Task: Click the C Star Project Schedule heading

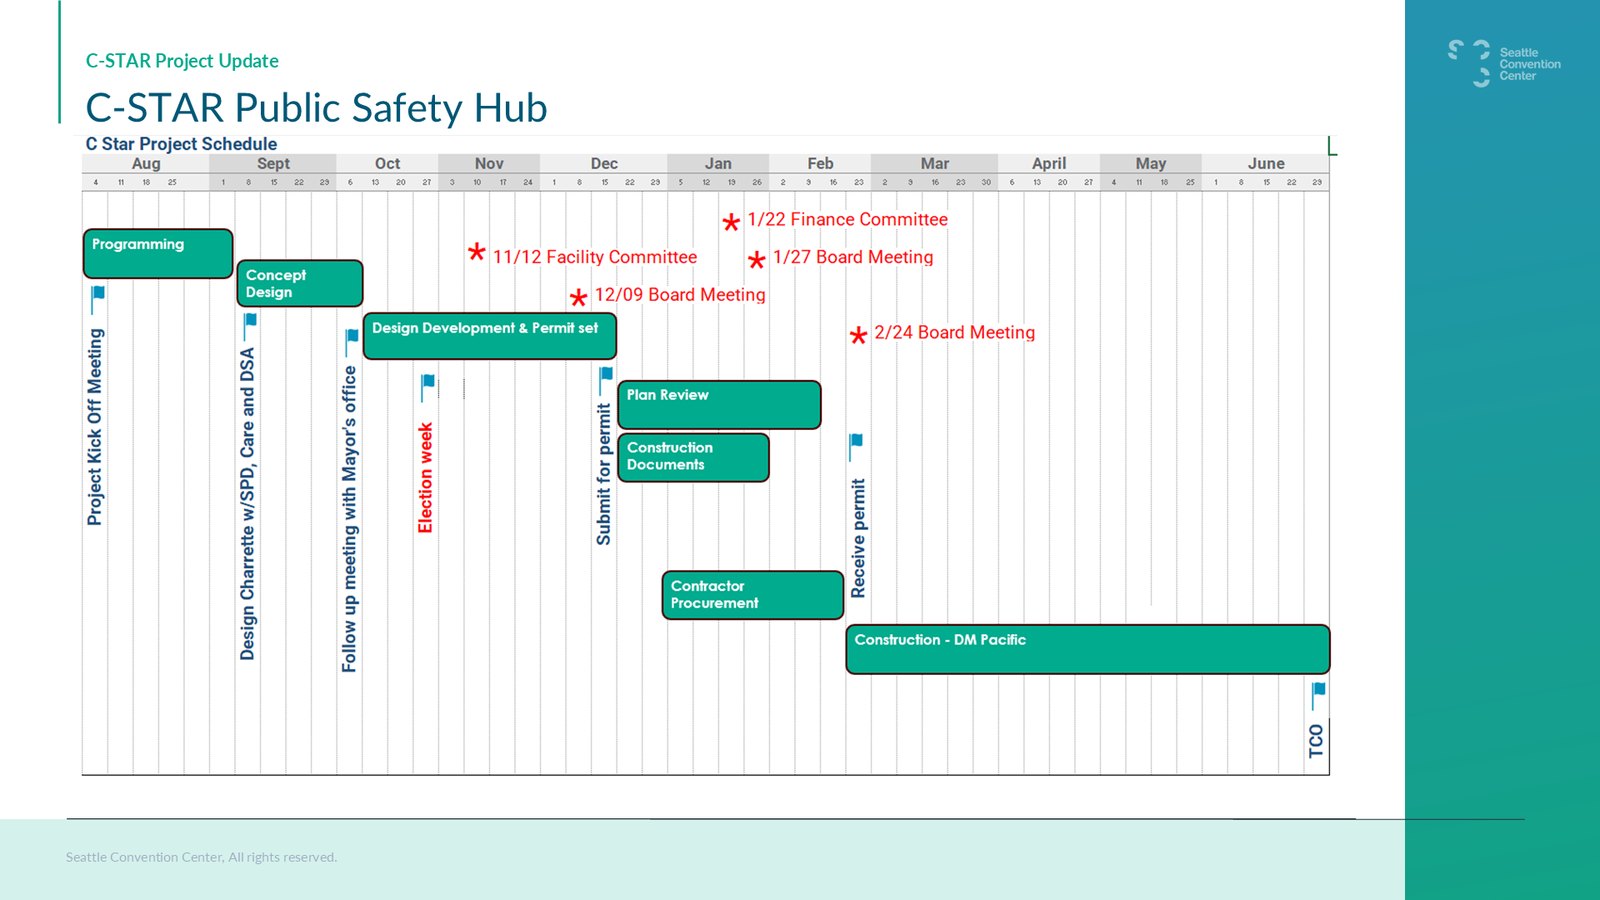Action: (181, 144)
